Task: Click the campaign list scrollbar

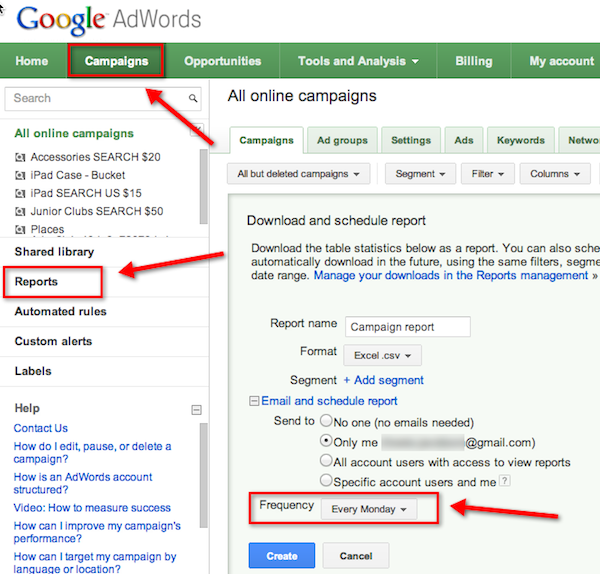Action: point(204,186)
